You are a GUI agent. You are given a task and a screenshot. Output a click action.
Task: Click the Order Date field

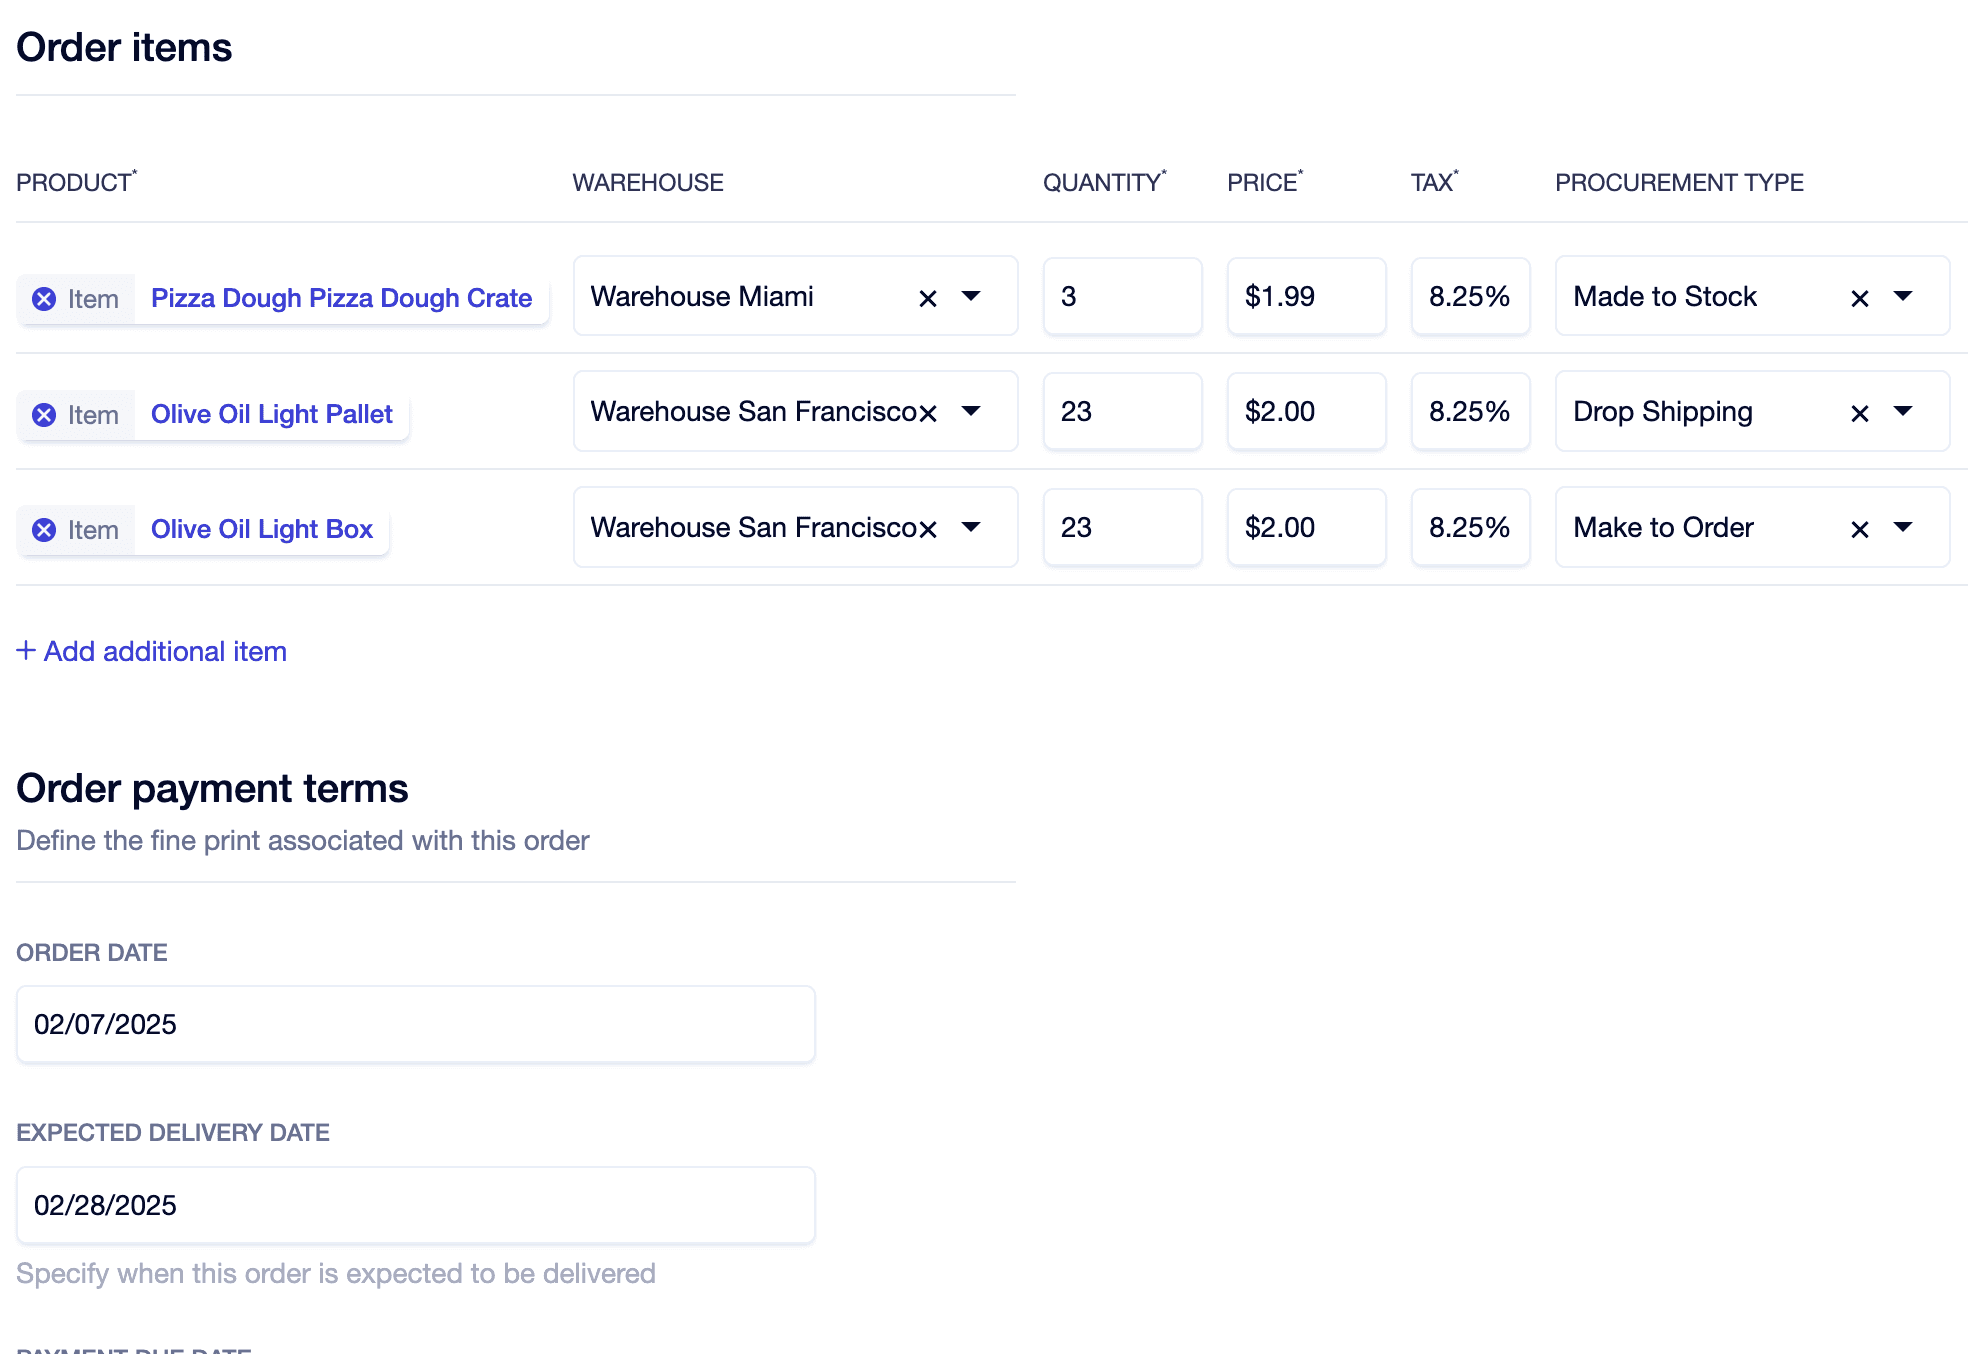(415, 1024)
